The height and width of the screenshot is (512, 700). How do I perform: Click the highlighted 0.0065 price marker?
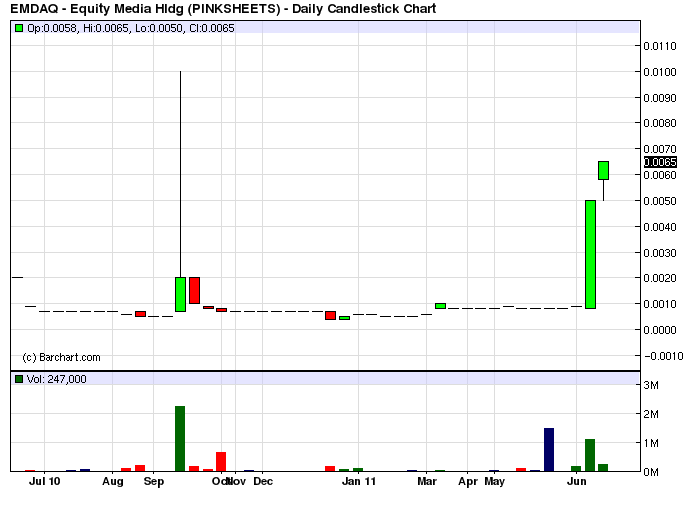[x=660, y=162]
